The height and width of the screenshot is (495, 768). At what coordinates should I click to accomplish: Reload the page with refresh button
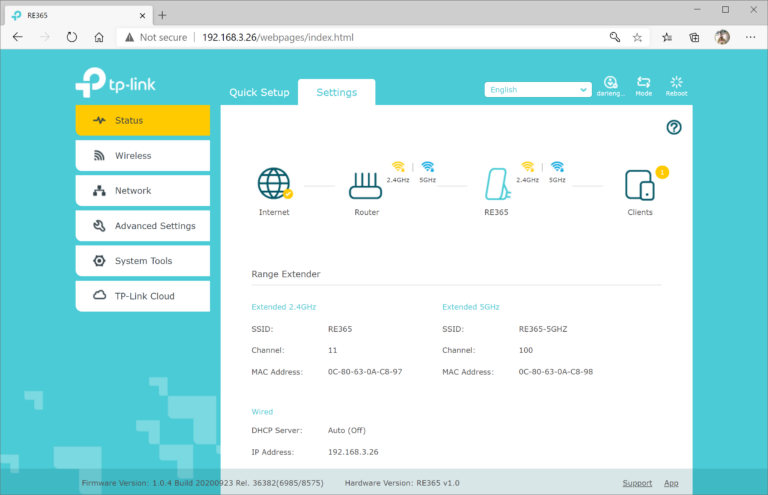[72, 37]
